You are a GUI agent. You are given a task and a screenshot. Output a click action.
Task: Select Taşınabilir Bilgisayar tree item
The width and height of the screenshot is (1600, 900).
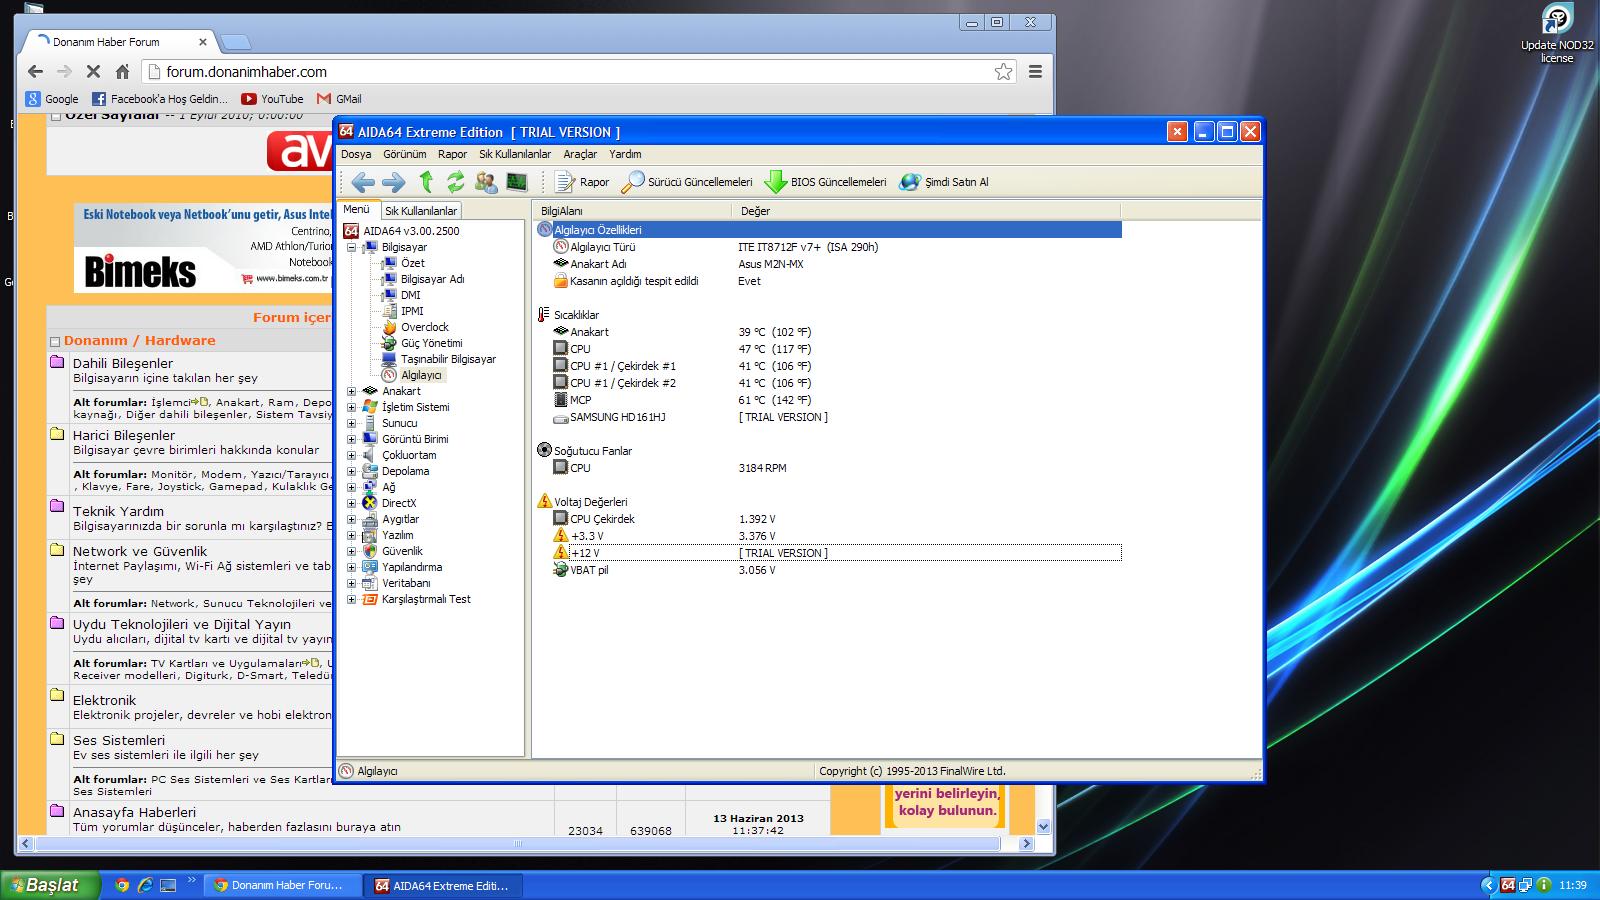click(x=448, y=359)
